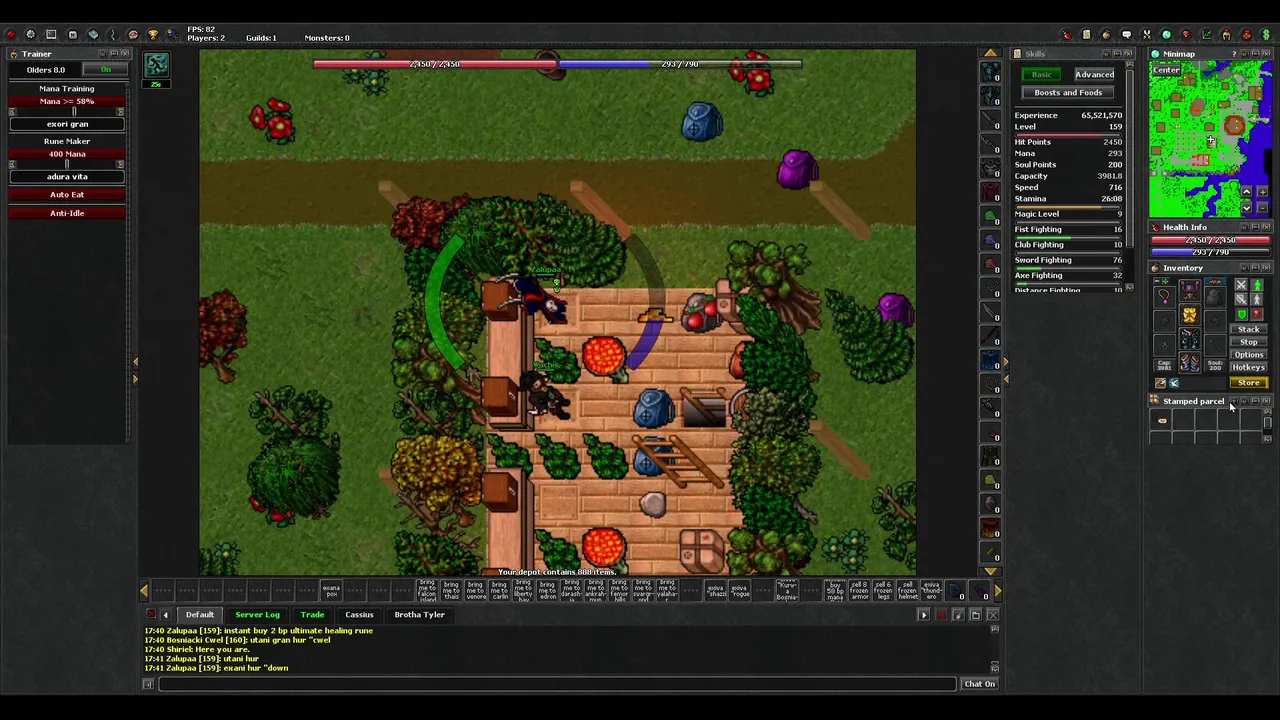This screenshot has width=1280, height=720.
Task: Click the haste spell icon showing 25s
Action: (156, 67)
